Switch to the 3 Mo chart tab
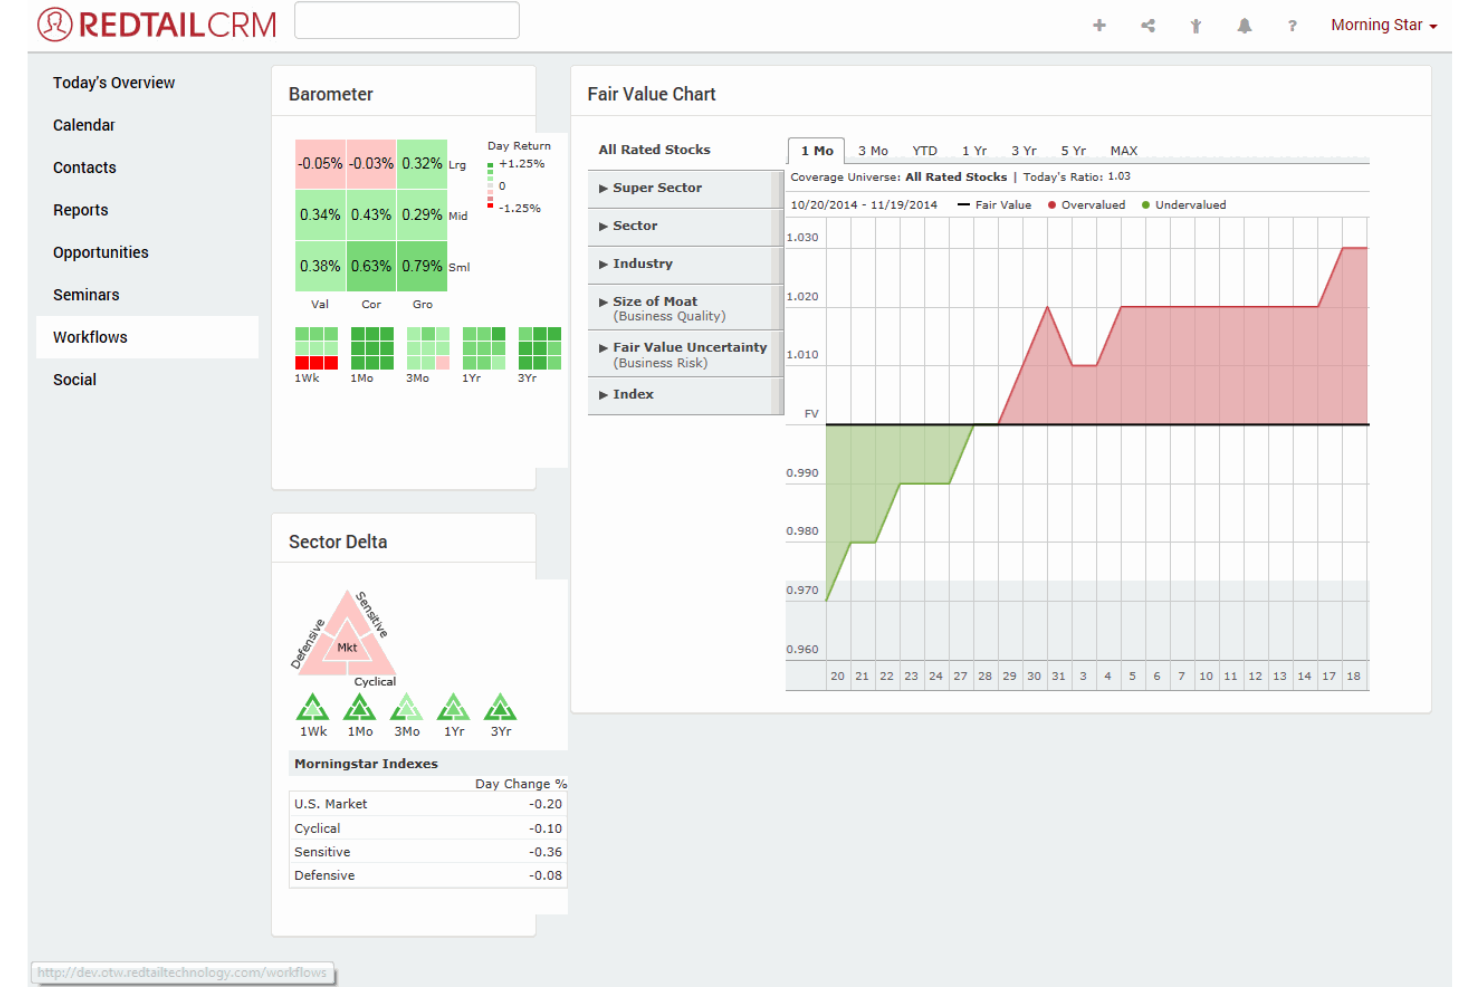 point(872,150)
